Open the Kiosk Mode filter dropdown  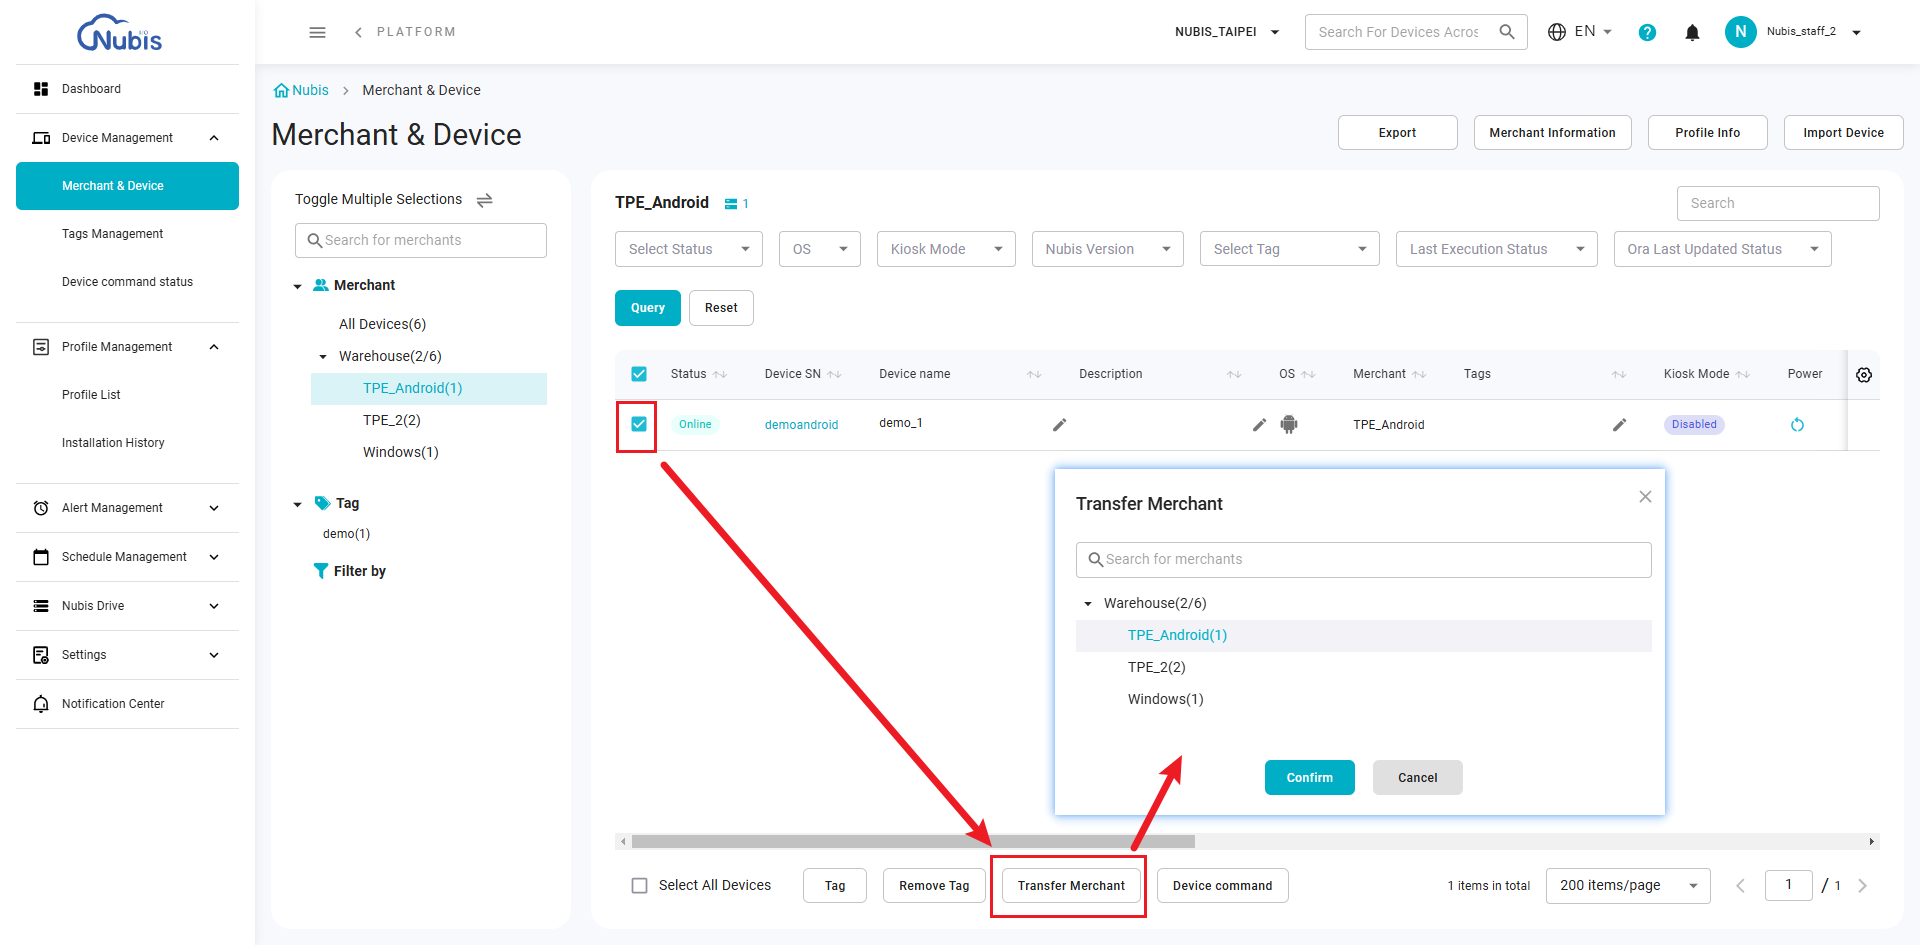point(946,249)
